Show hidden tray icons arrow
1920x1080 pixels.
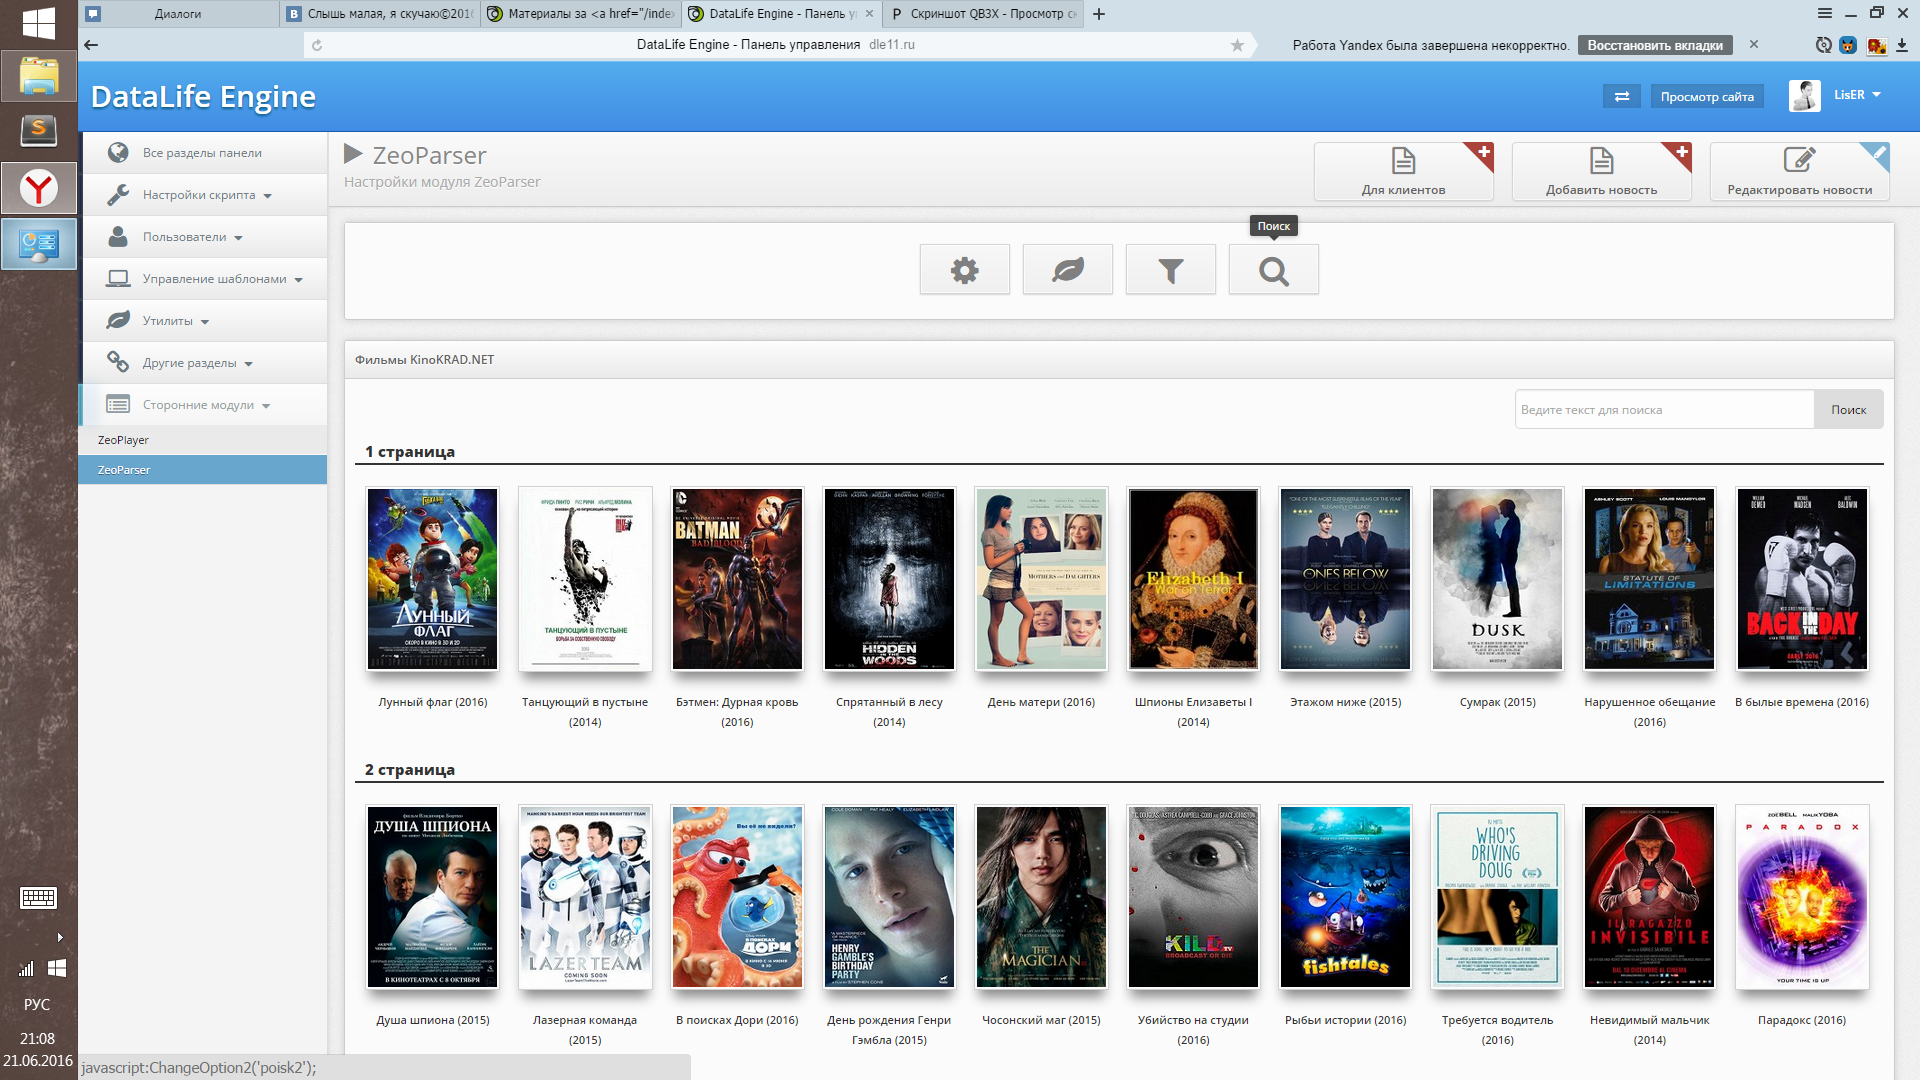coord(60,937)
